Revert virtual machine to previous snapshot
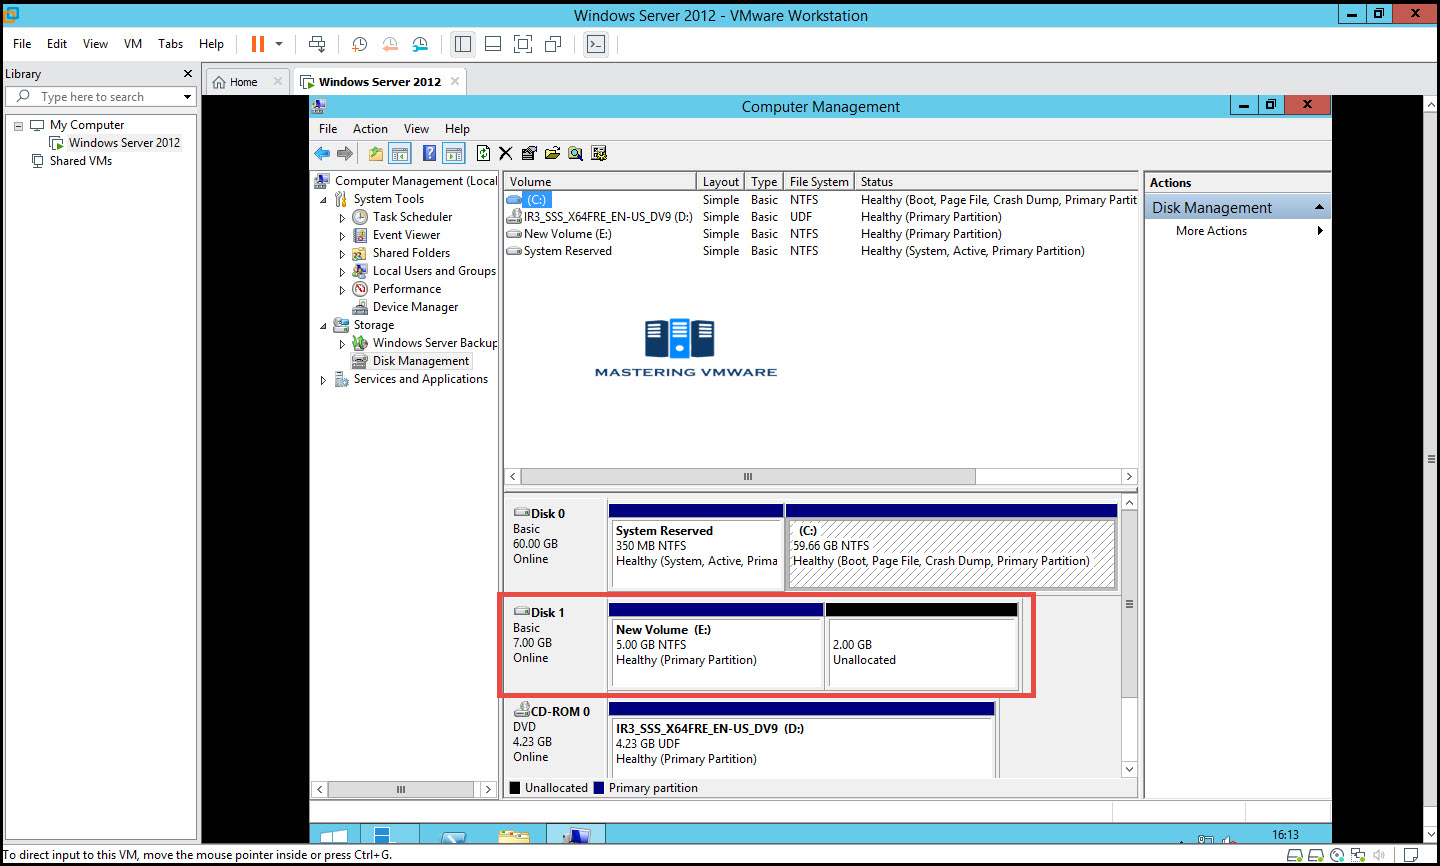 pos(390,44)
